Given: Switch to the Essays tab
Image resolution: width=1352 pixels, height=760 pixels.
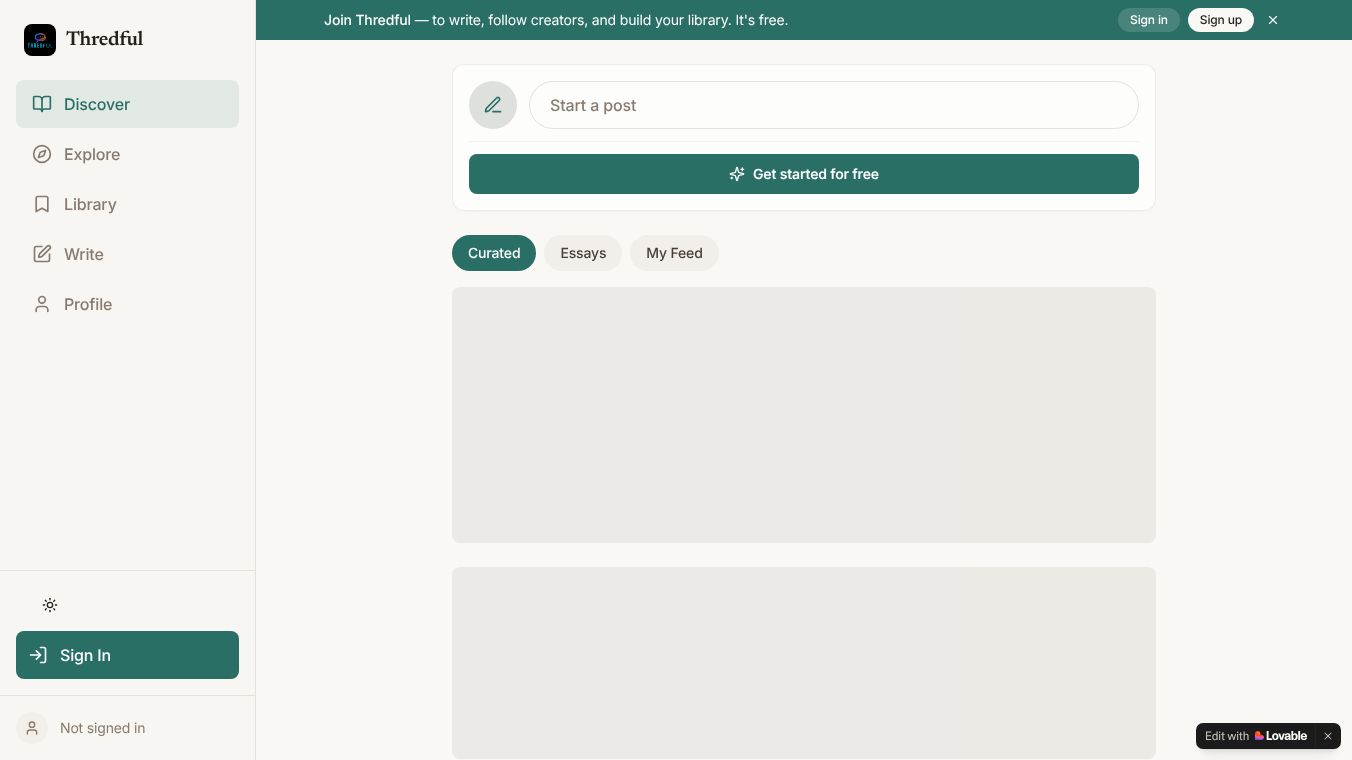Looking at the screenshot, I should (583, 253).
